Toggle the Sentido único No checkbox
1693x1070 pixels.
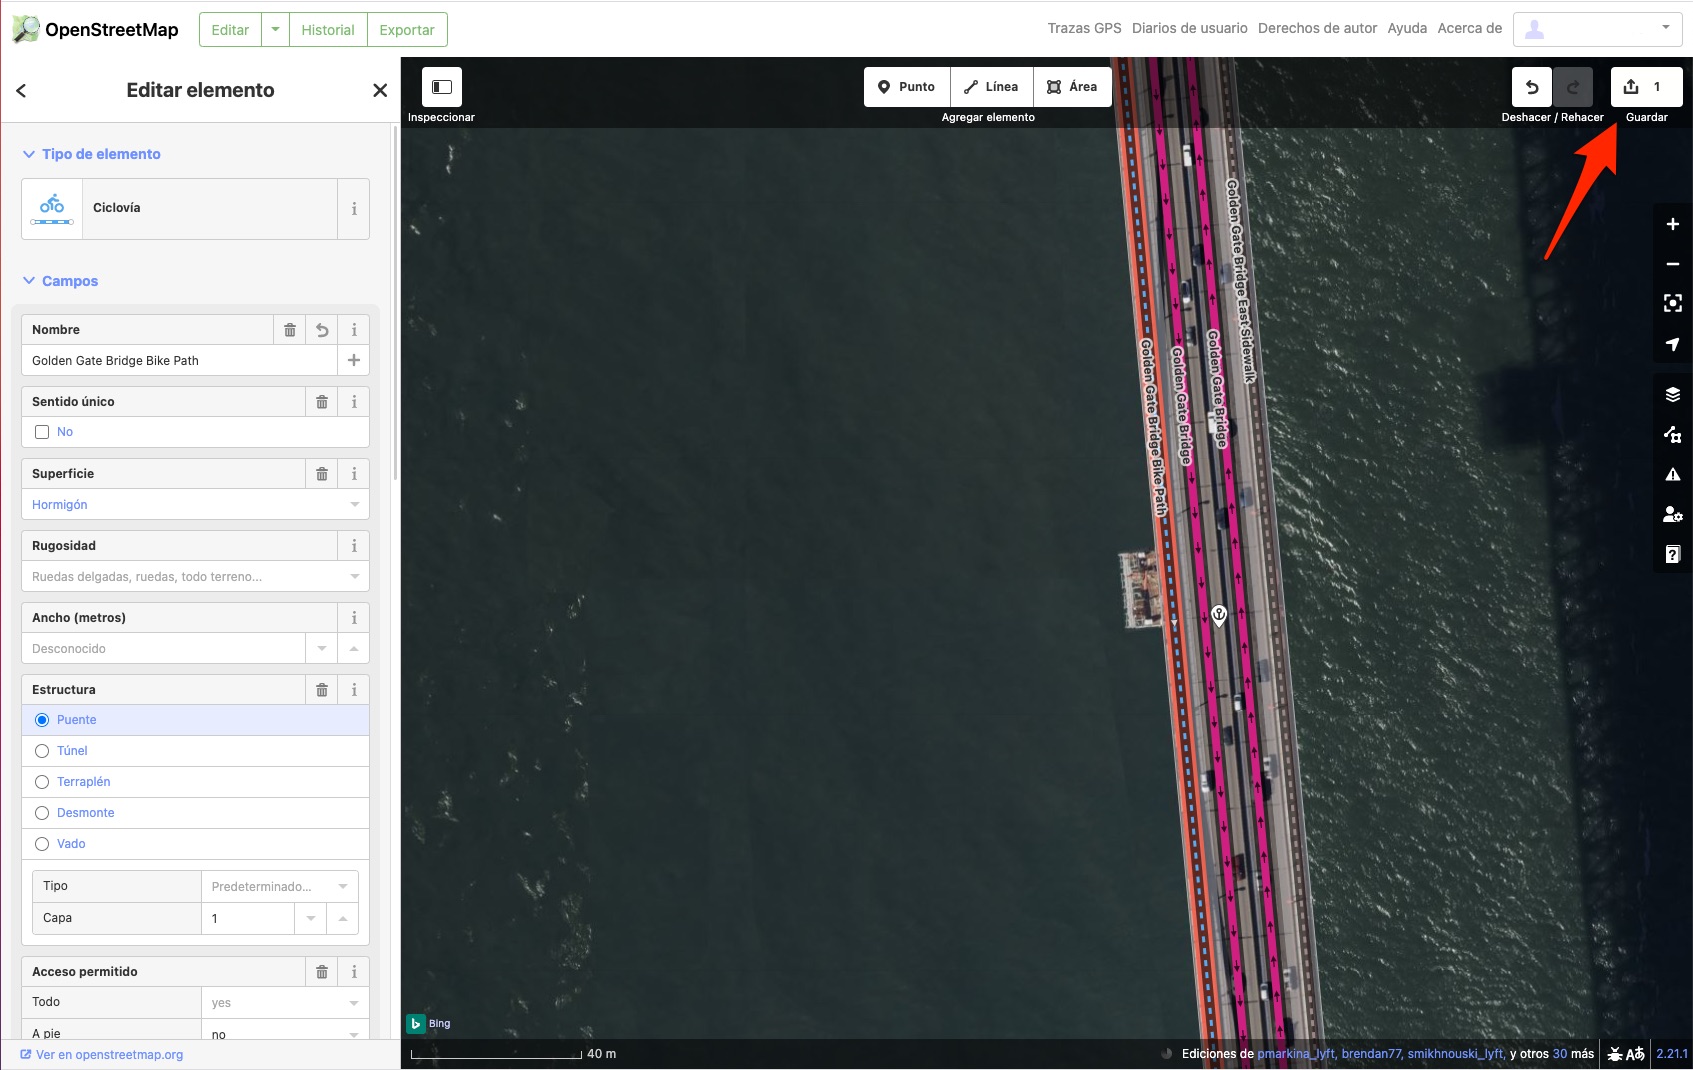[42, 432]
